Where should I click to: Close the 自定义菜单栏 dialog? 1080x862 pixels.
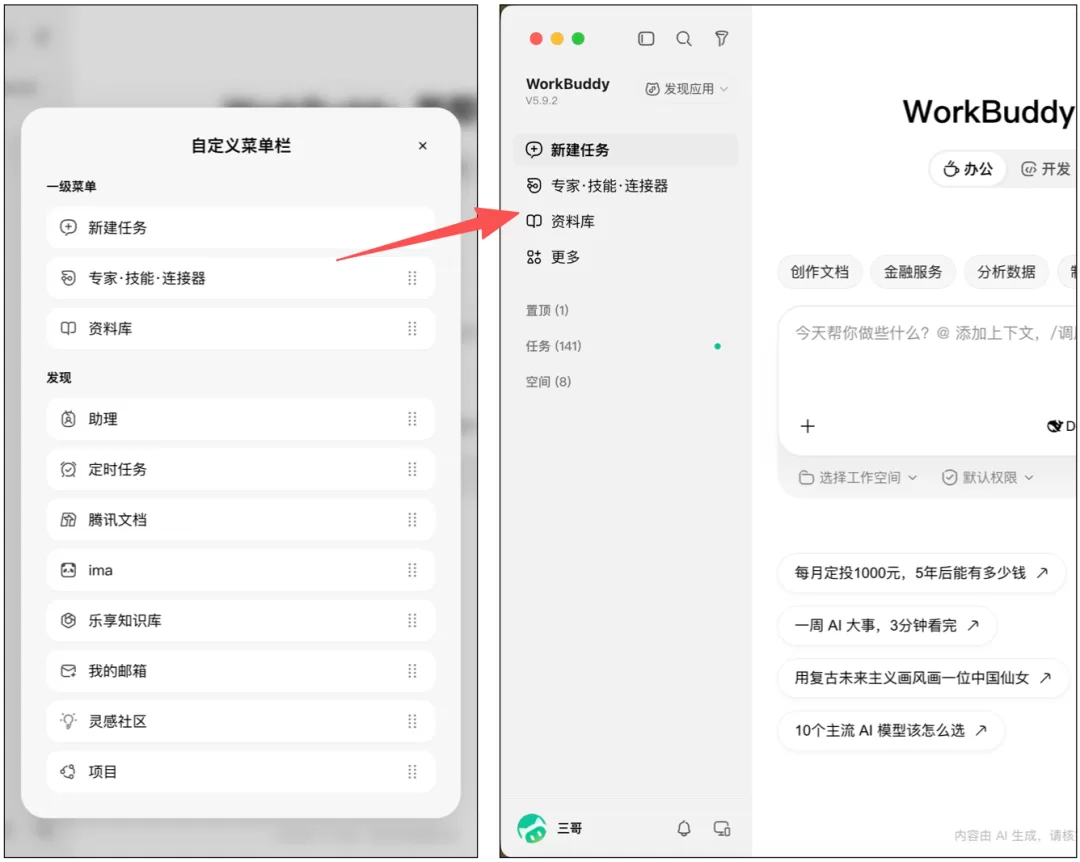pos(422,145)
